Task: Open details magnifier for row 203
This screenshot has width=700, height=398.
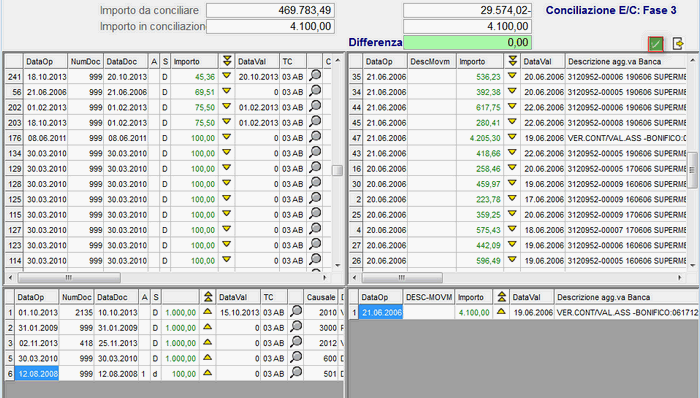Action: [x=315, y=121]
